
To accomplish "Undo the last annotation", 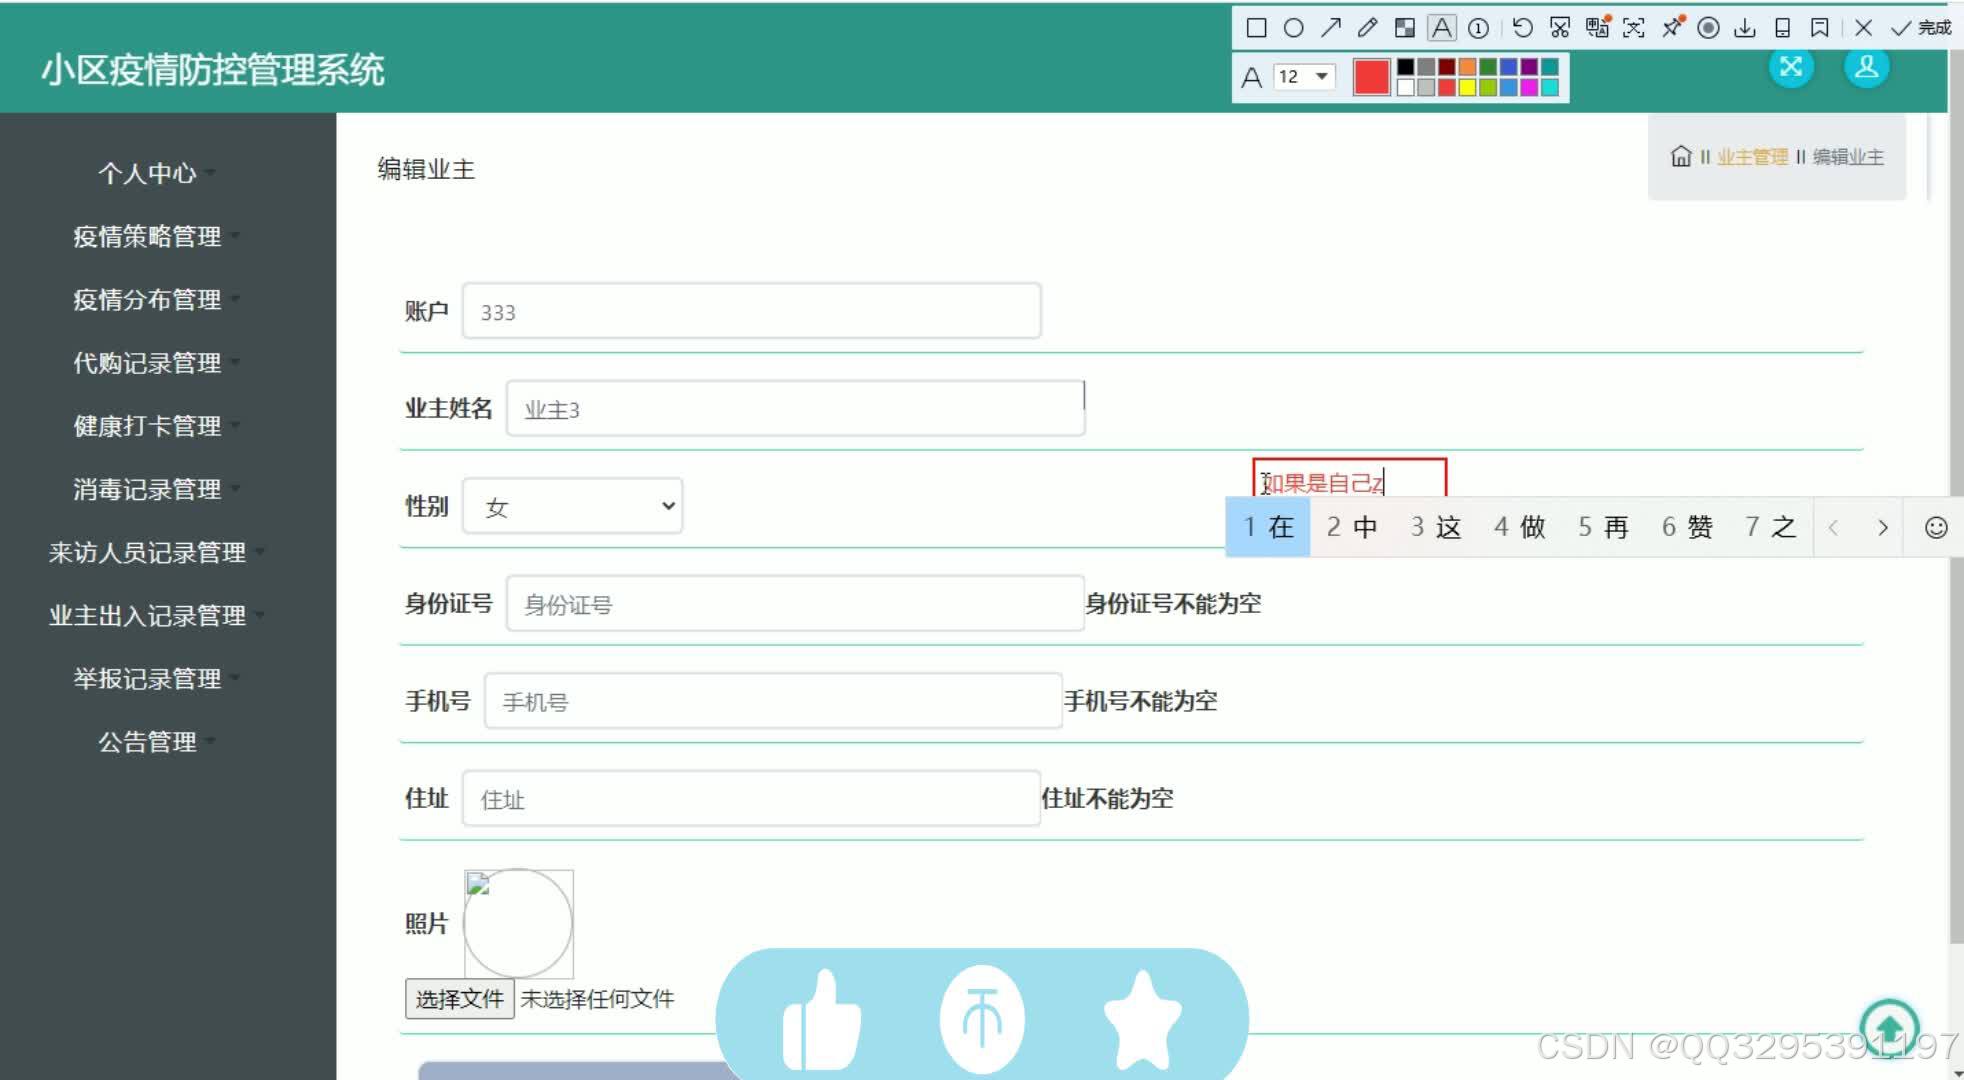I will coord(1522,28).
